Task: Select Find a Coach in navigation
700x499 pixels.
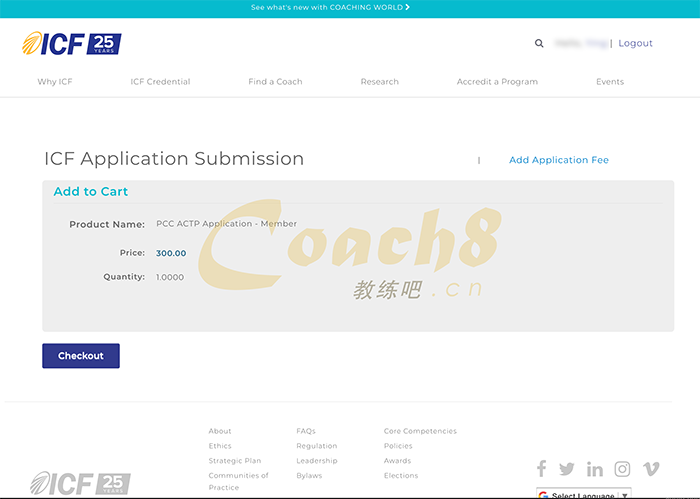Action: point(275,82)
